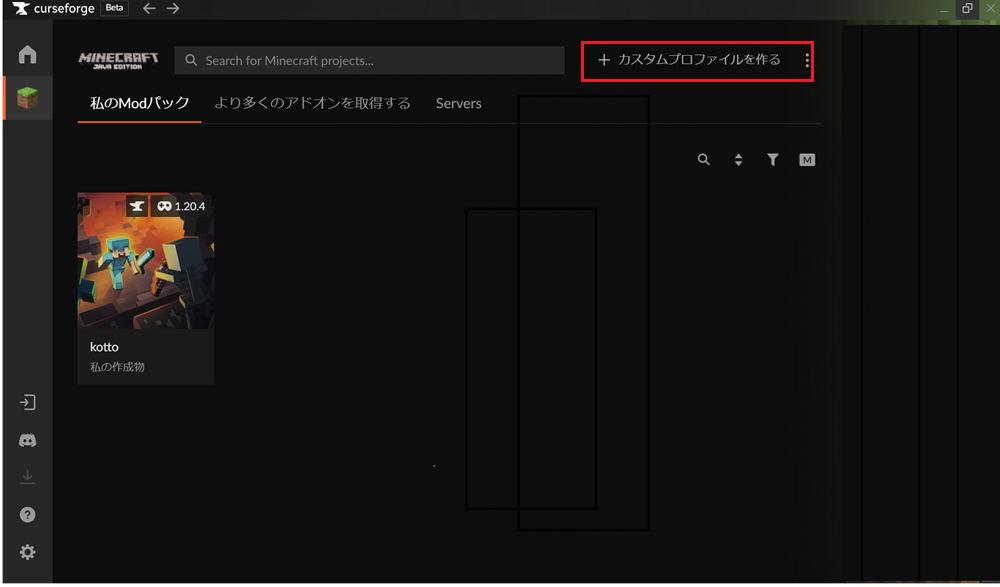This screenshot has height=587, width=1000.
Task: Toggle the M view mode icon
Action: (x=807, y=160)
